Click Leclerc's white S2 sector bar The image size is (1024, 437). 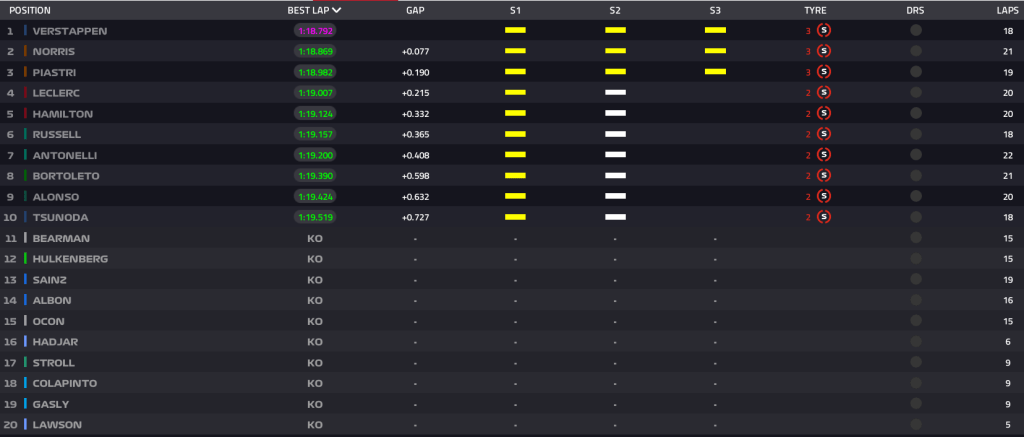615,93
